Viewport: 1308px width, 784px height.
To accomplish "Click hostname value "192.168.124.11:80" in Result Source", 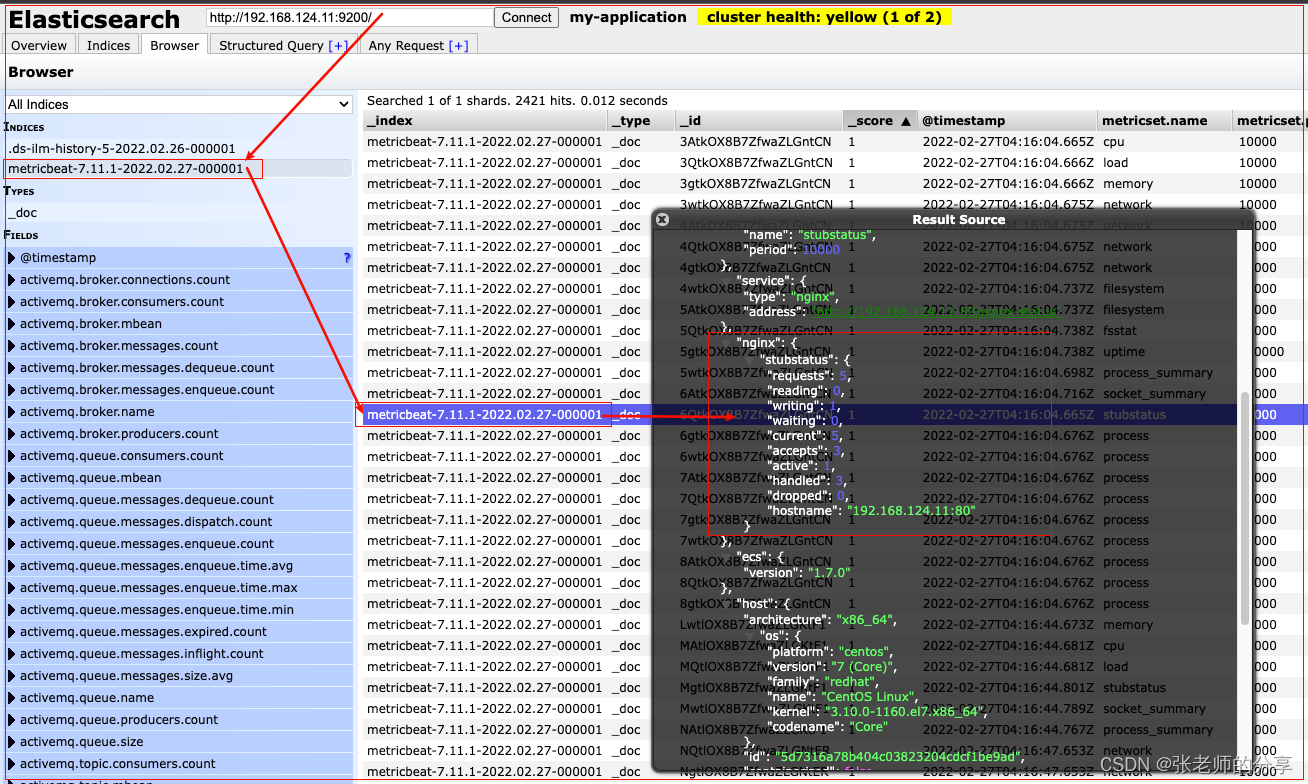I will click(x=911, y=511).
